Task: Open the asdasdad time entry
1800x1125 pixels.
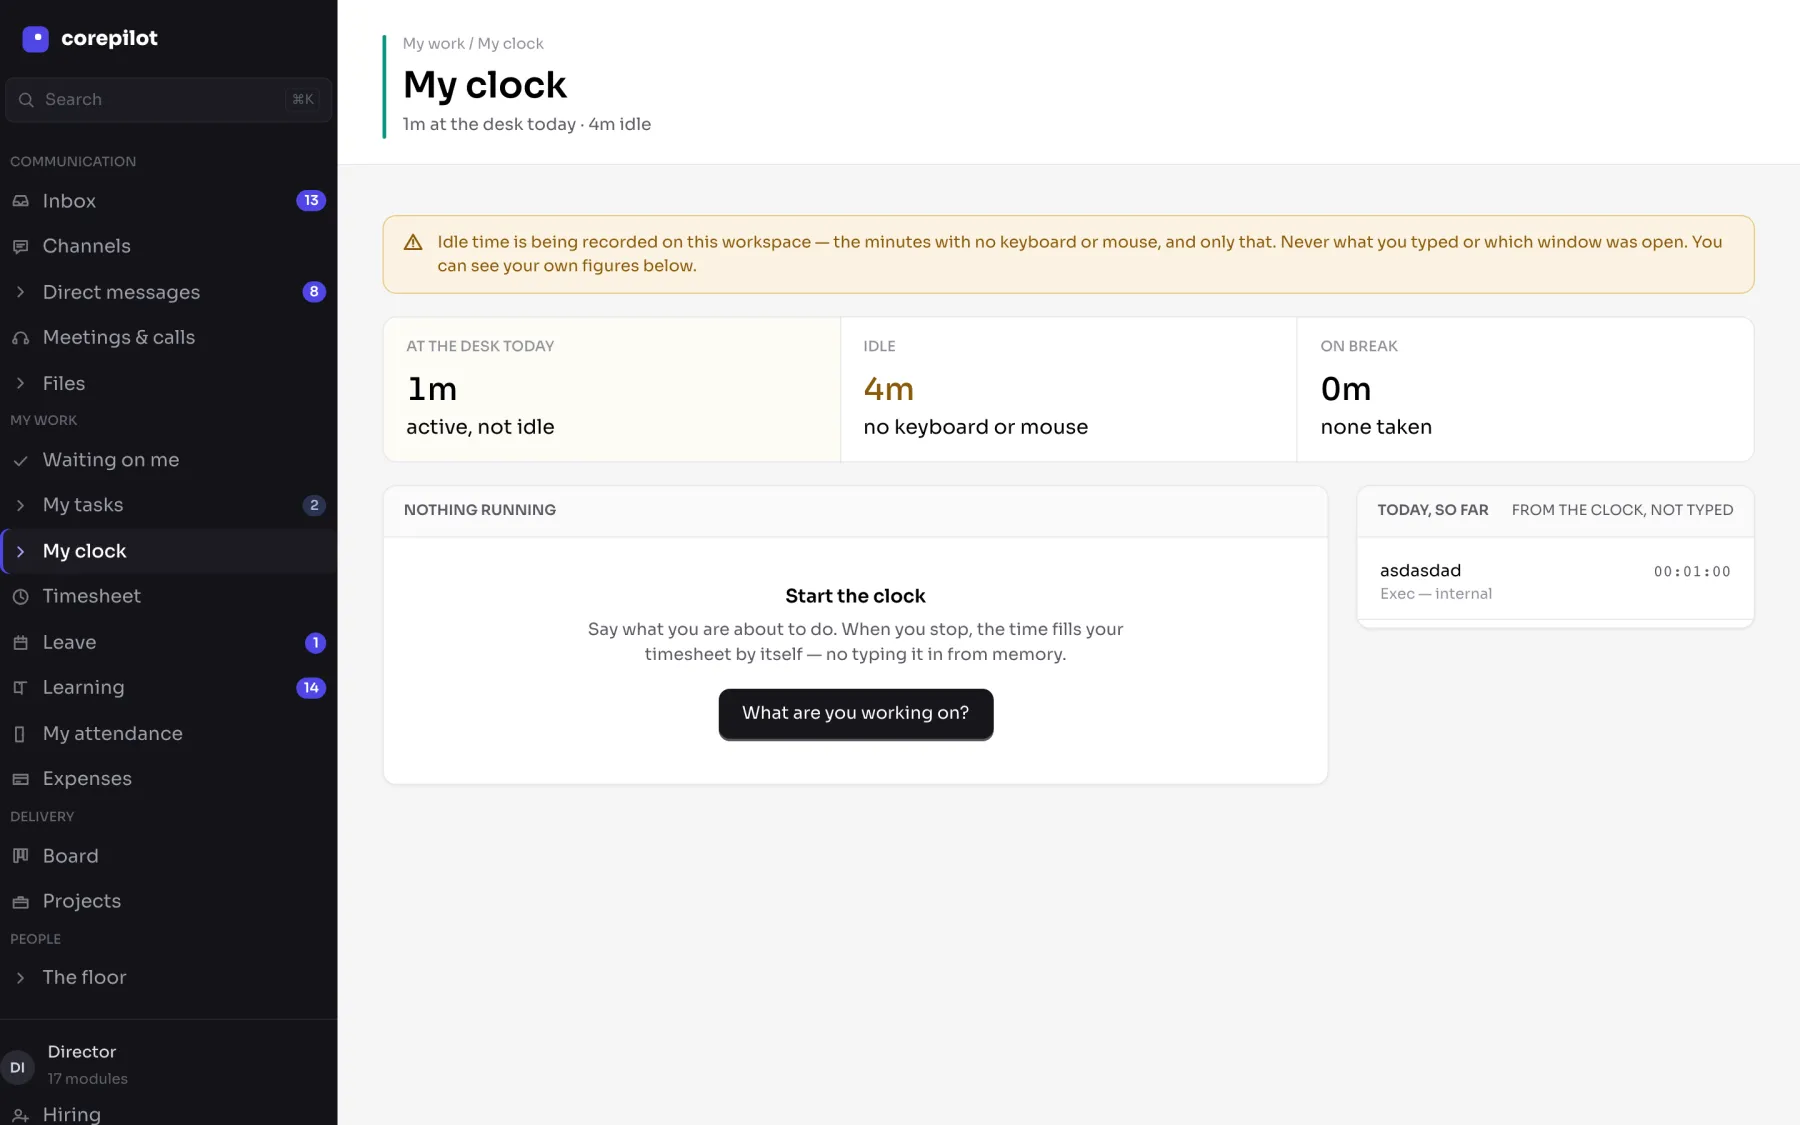Action: click(x=1555, y=581)
